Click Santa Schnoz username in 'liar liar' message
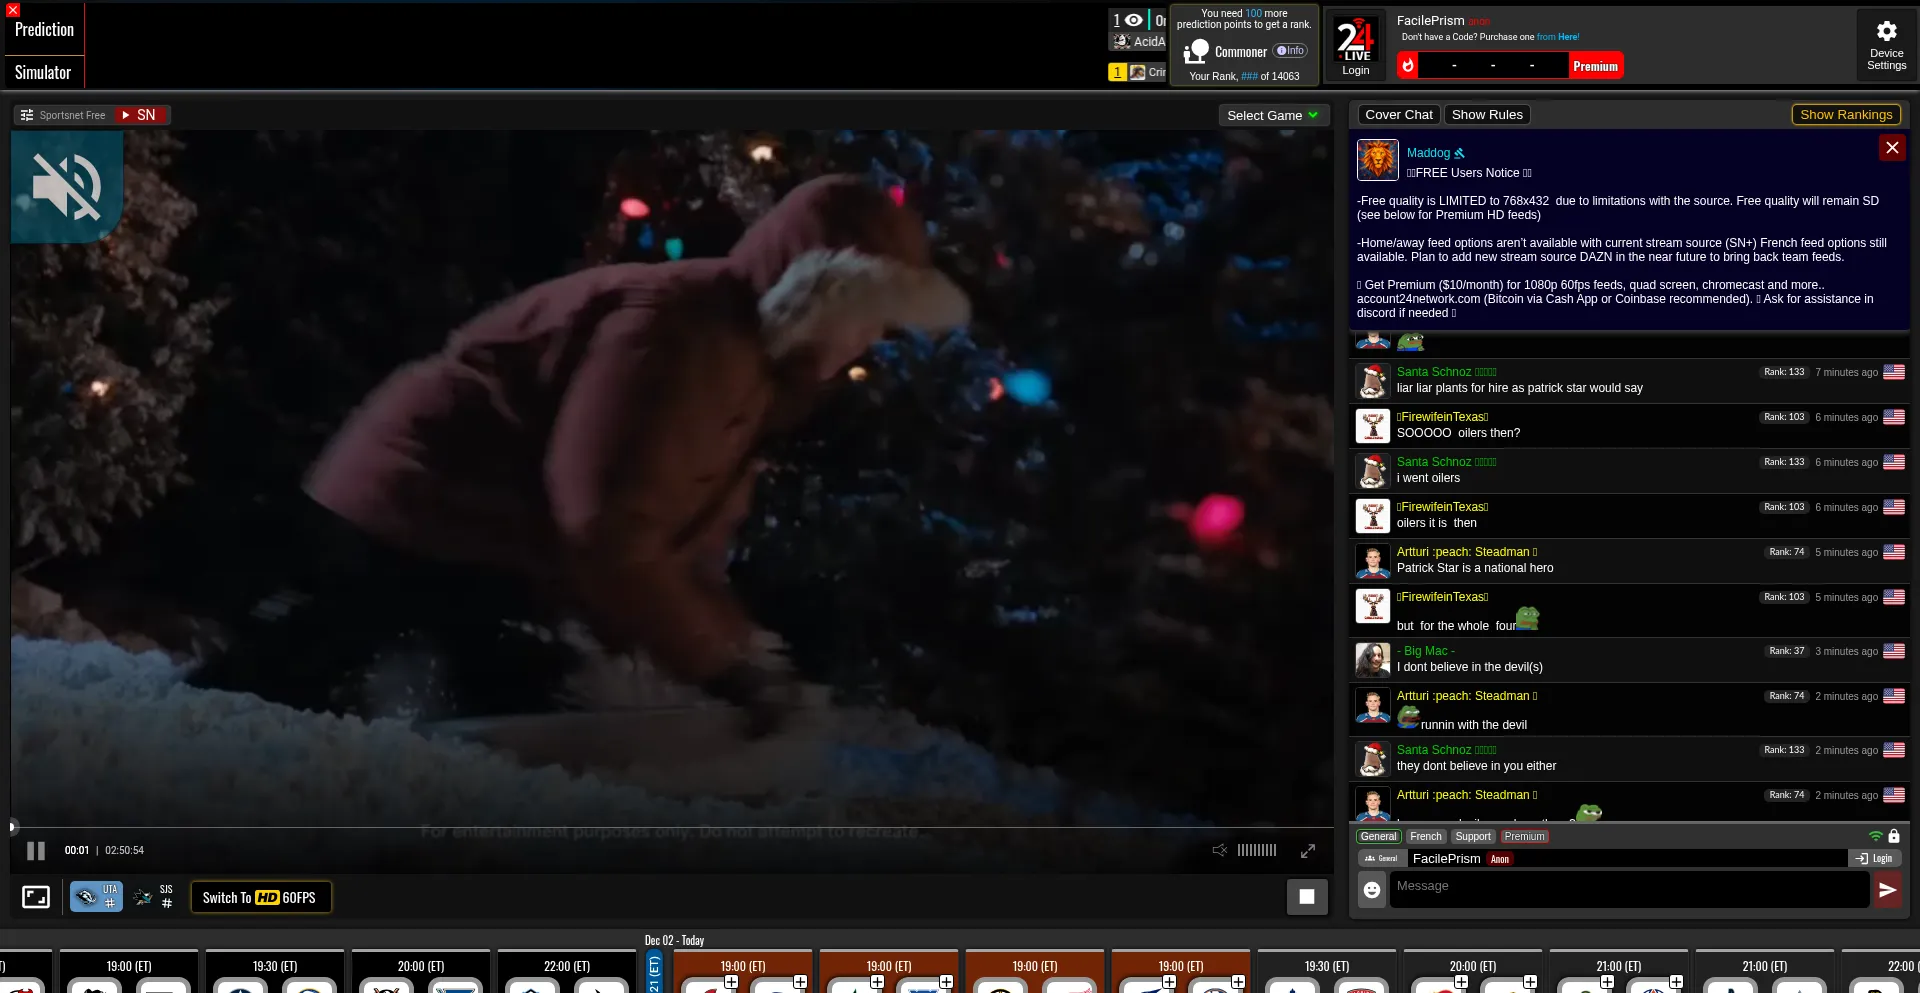Viewport: 1920px width, 993px height. tap(1434, 372)
